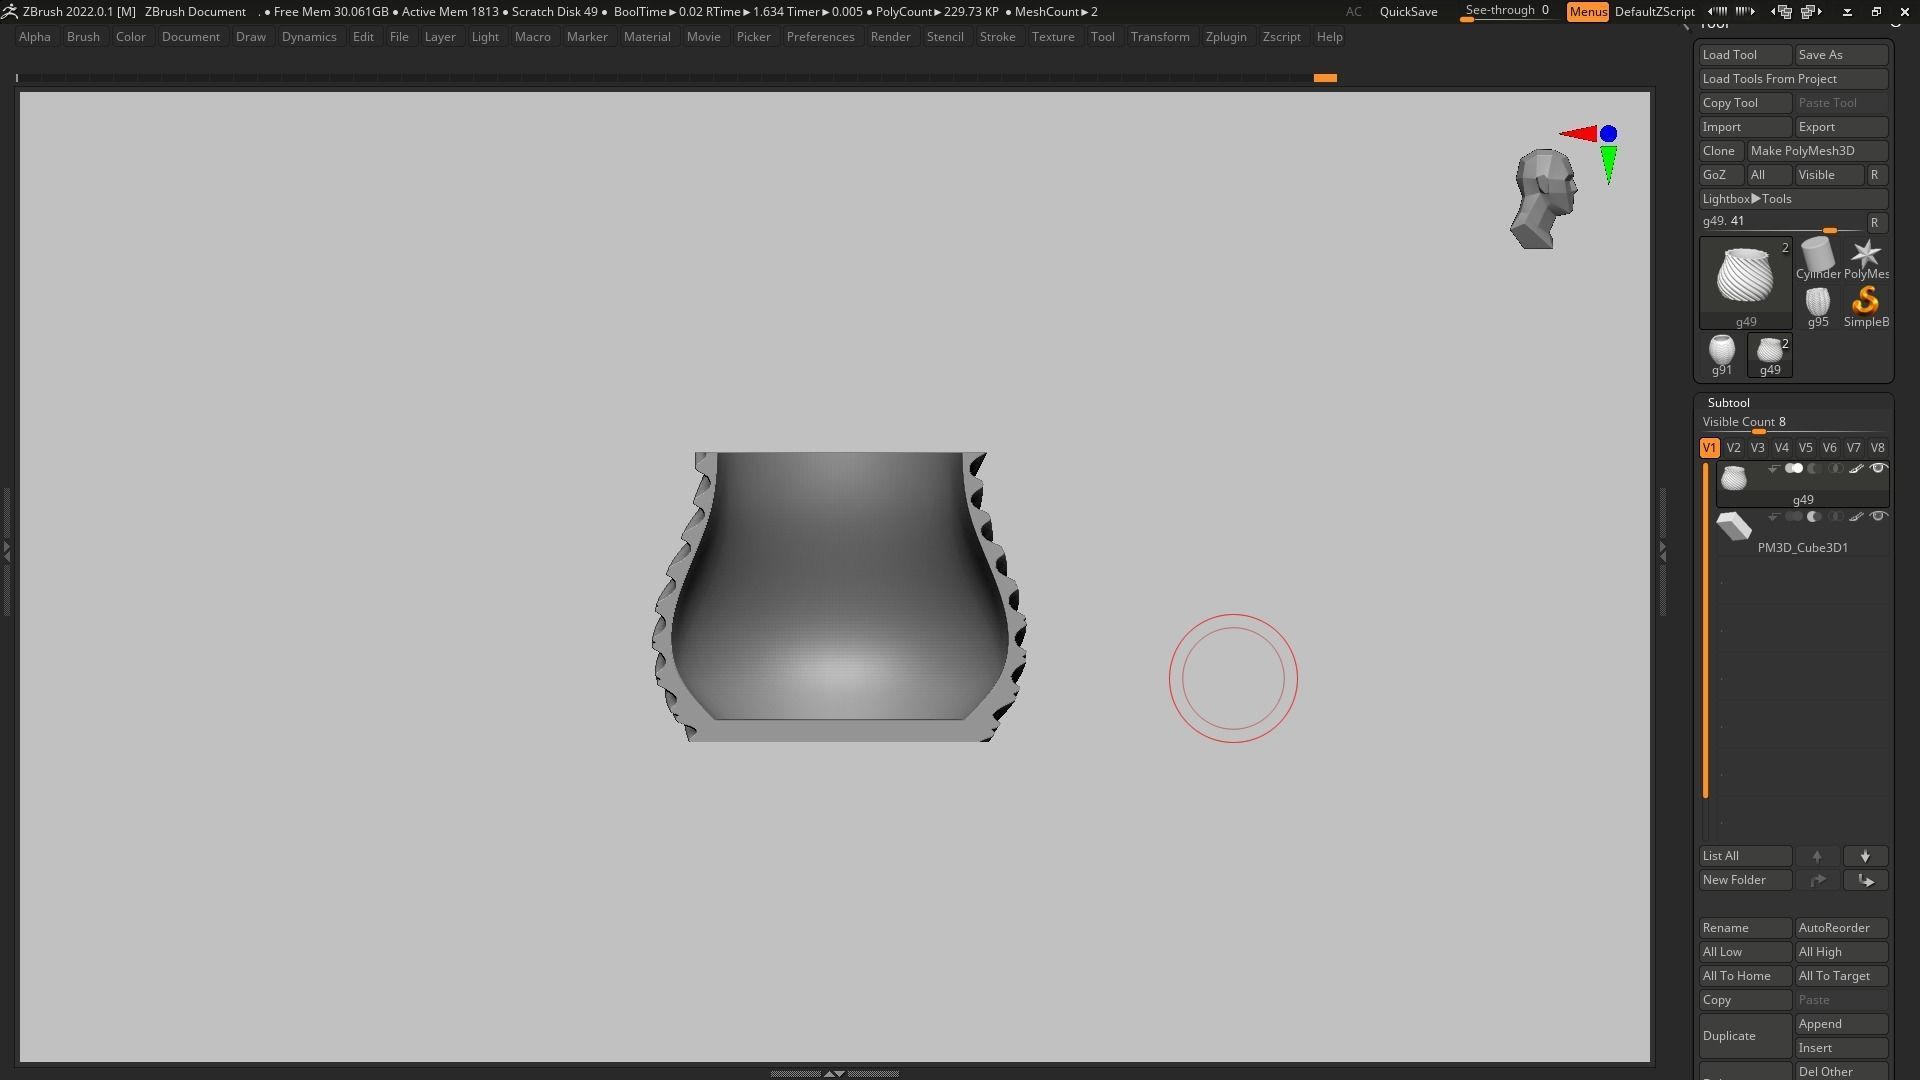Viewport: 1920px width, 1080px height.
Task: Switch to the V2 visibility set
Action: 1733,448
